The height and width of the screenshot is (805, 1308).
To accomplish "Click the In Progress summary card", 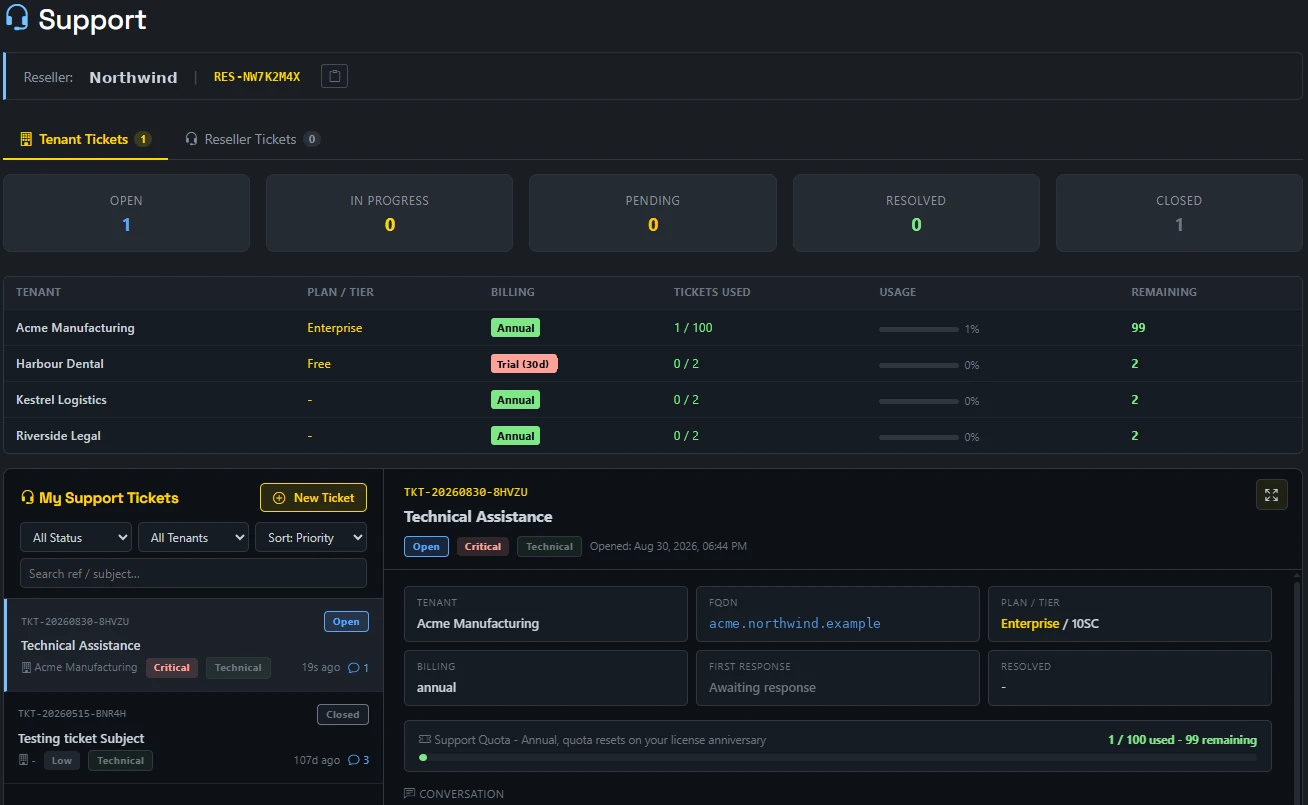I will click(x=389, y=213).
